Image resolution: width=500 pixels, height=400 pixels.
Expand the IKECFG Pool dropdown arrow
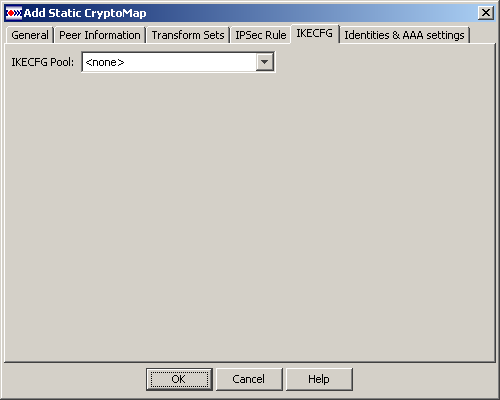[265, 62]
